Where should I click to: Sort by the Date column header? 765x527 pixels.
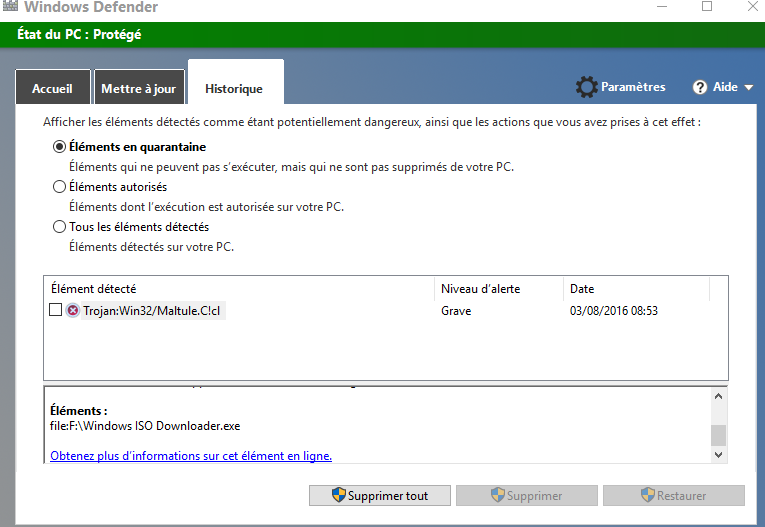[636, 289]
